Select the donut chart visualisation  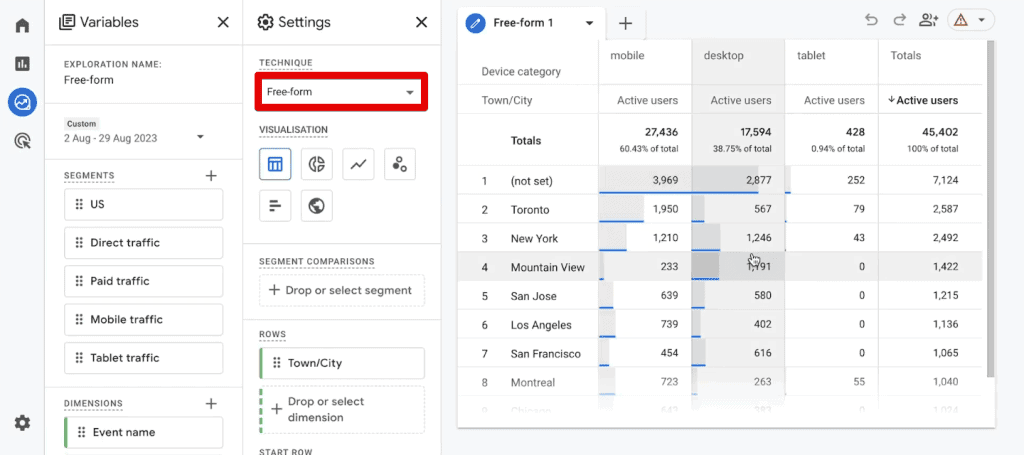(x=317, y=164)
